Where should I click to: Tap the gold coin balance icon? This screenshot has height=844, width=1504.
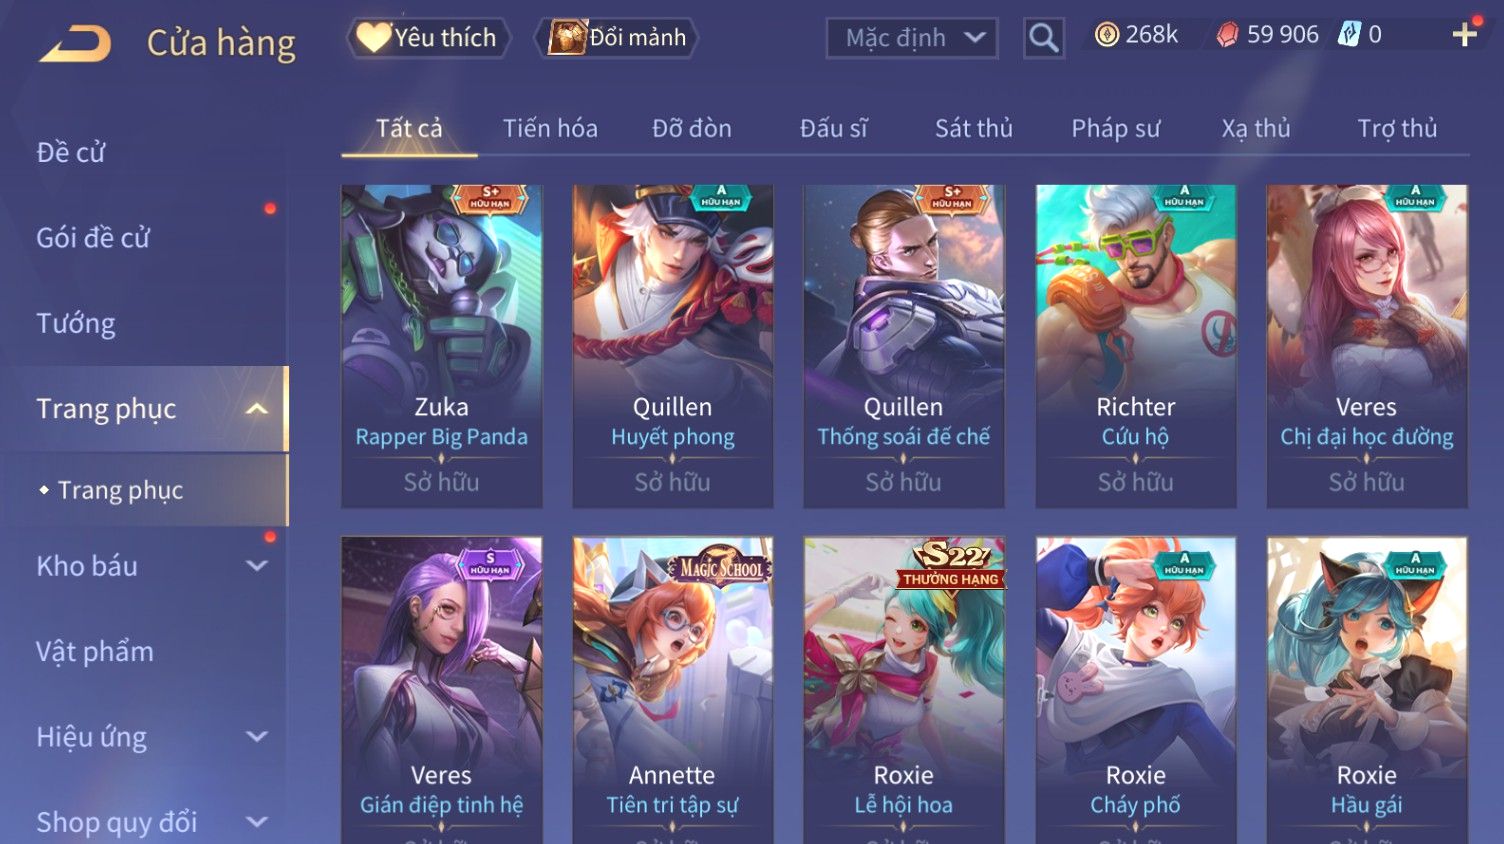click(1106, 35)
